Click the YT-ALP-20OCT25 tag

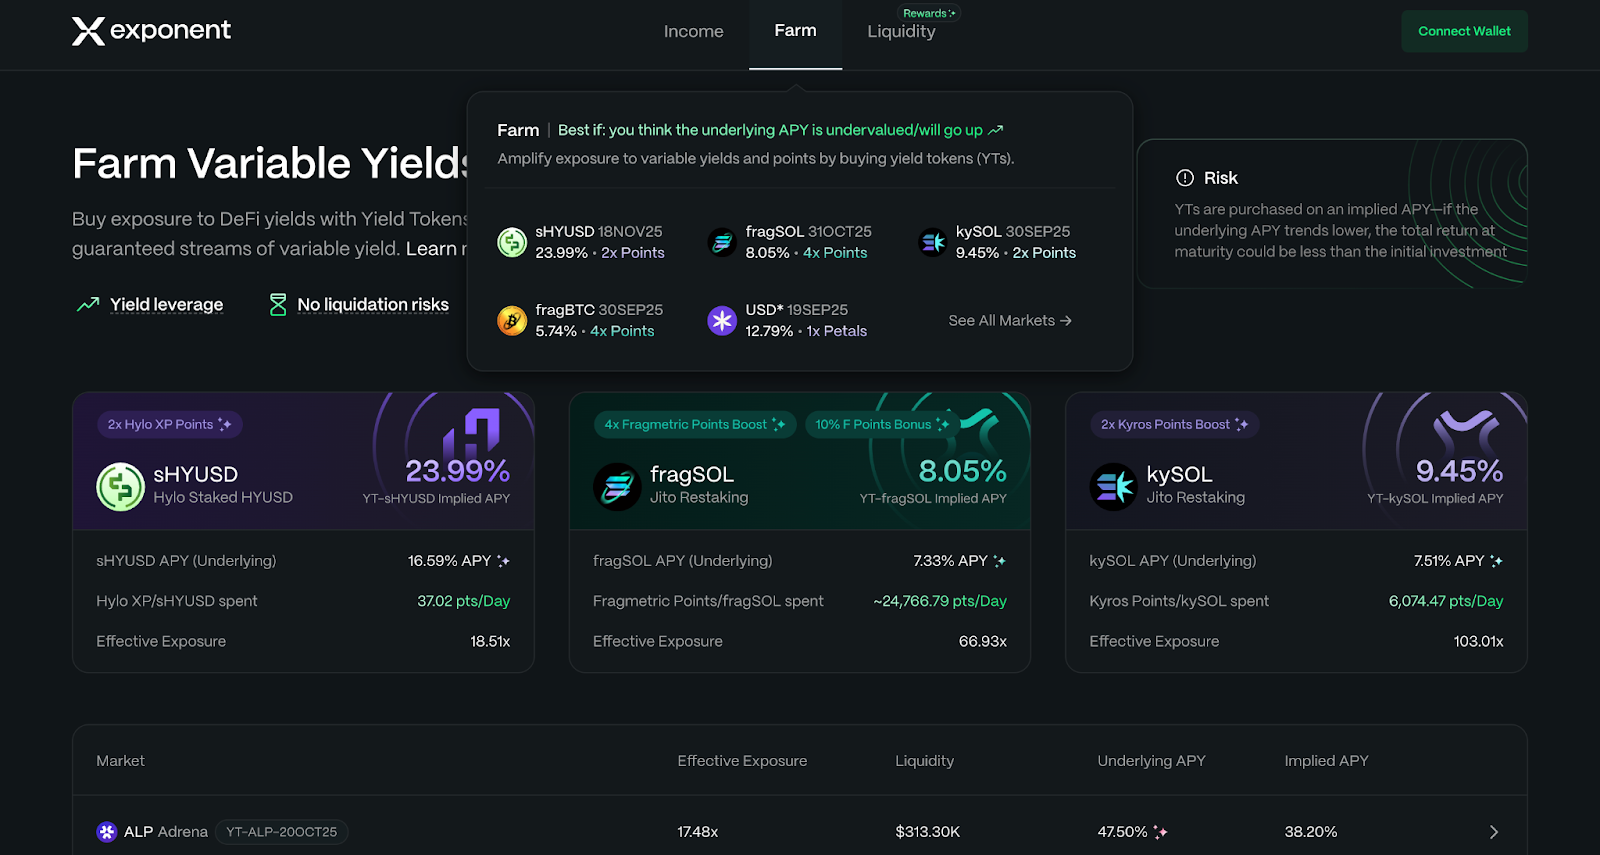pyautogui.click(x=281, y=832)
